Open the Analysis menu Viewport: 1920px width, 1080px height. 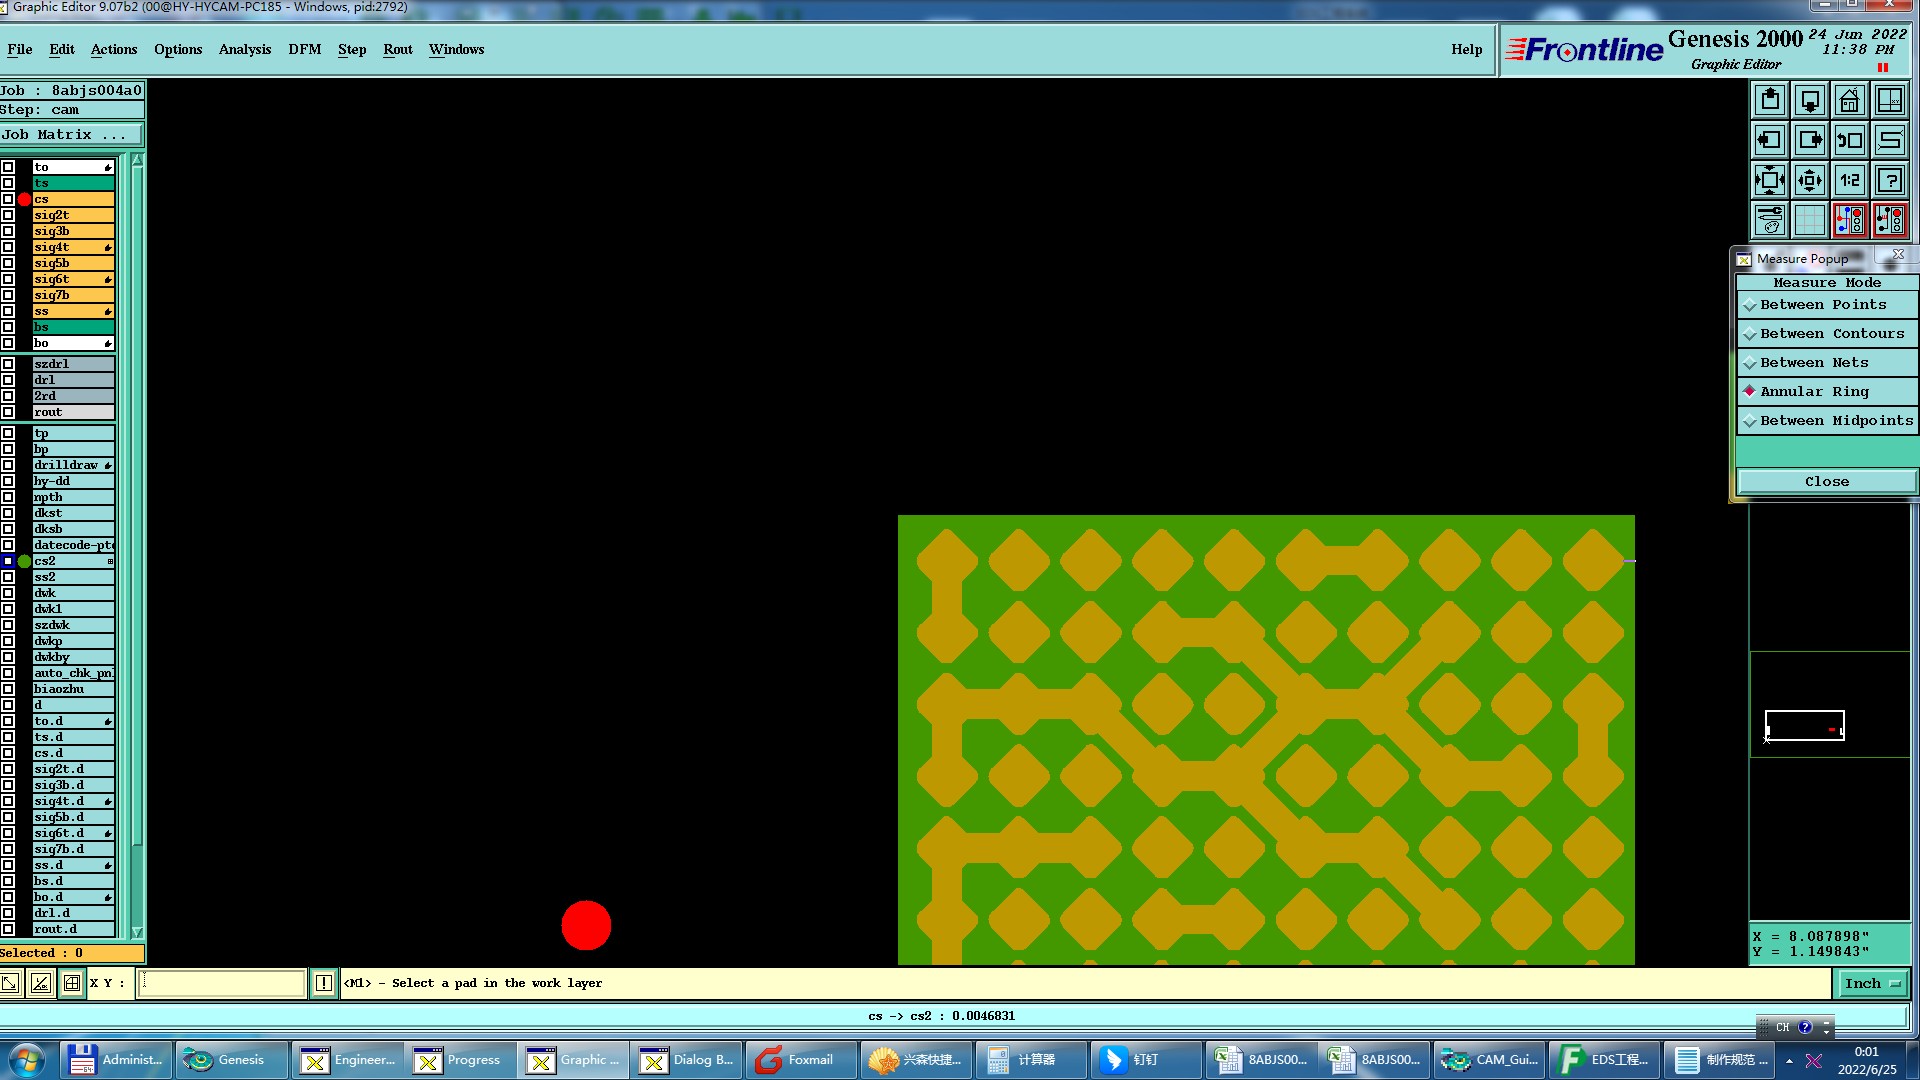244,50
